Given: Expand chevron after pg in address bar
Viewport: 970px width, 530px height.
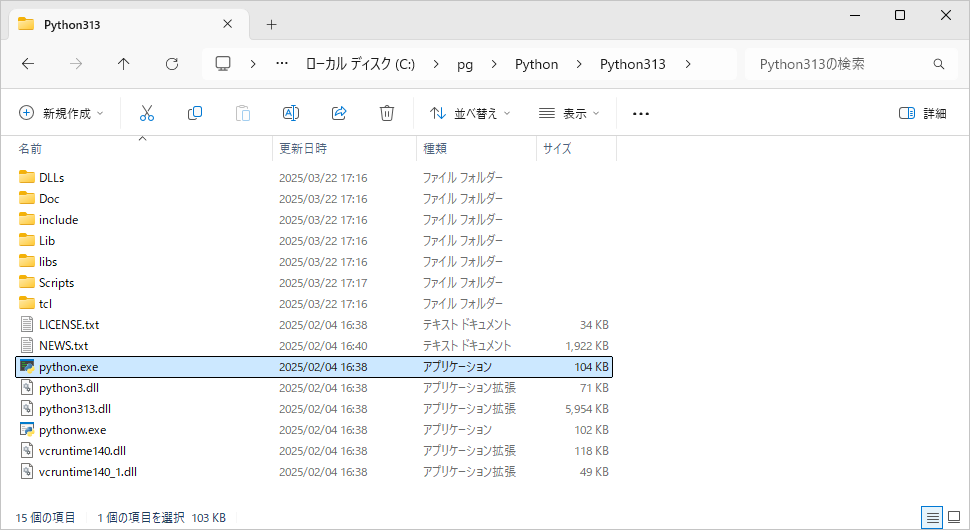Looking at the screenshot, I should (494, 64).
